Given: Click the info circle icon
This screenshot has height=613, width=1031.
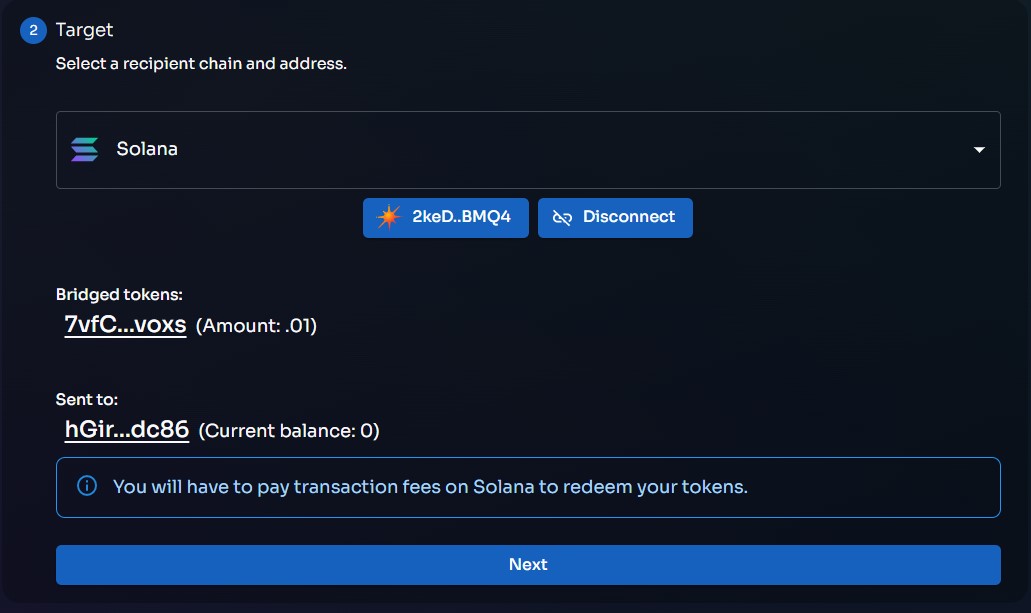Looking at the screenshot, I should coord(87,487).
